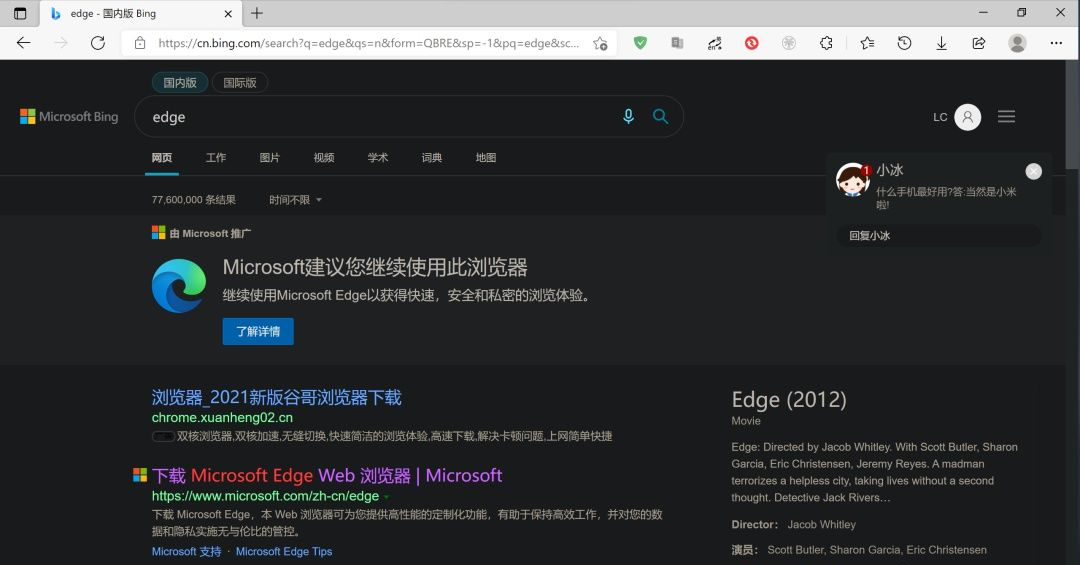1080x565 pixels.
Task: Open the vertical tabs panel icon
Action: [x=20, y=13]
